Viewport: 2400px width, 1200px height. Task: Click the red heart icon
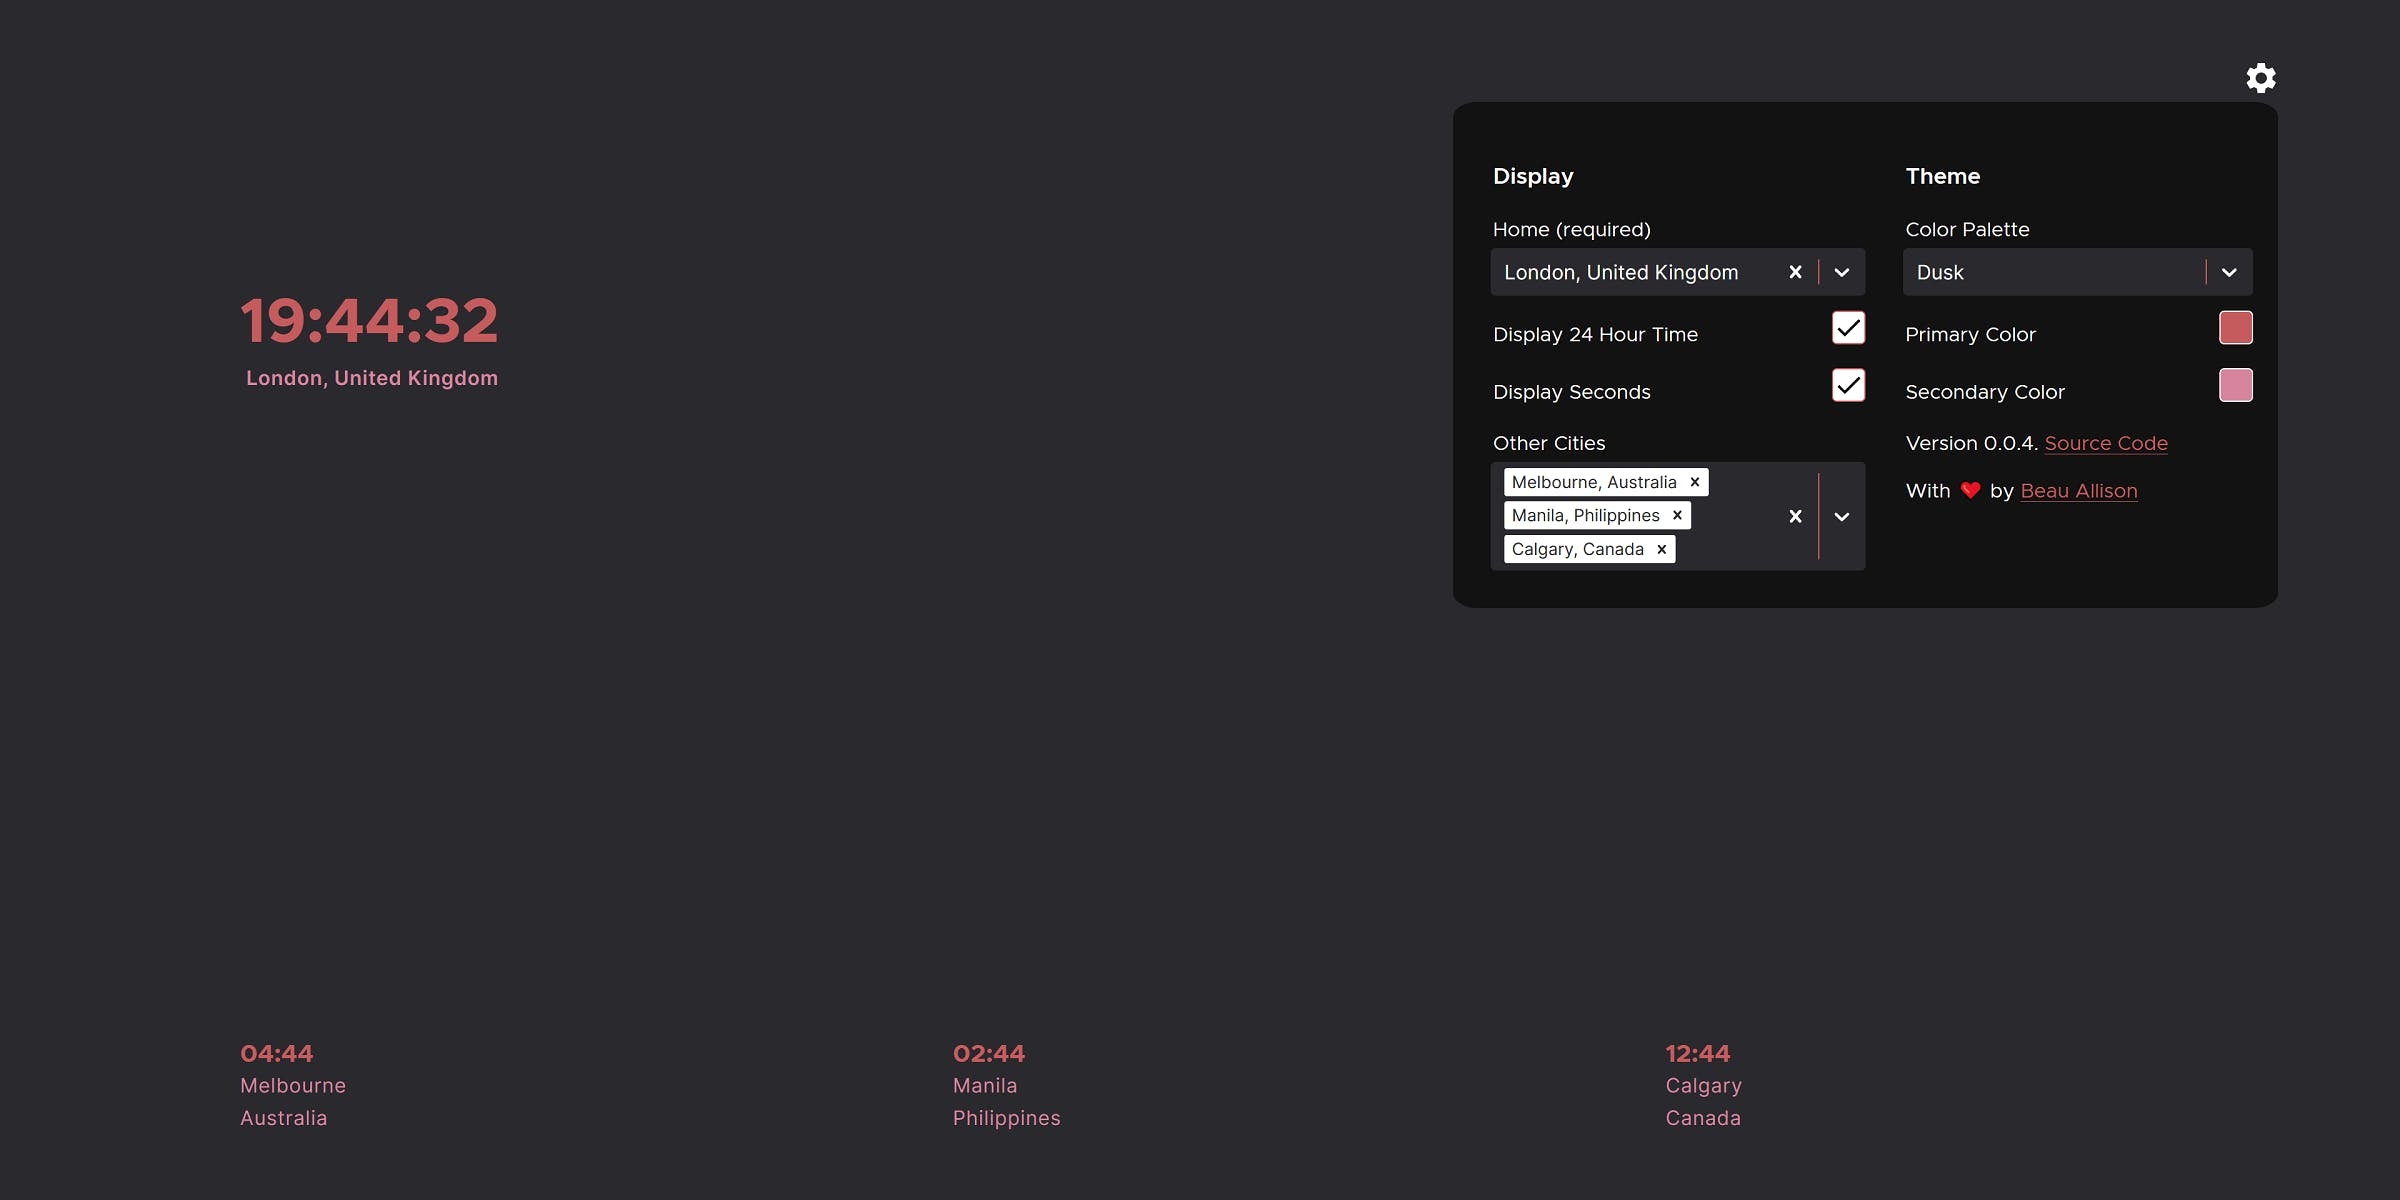1970,491
